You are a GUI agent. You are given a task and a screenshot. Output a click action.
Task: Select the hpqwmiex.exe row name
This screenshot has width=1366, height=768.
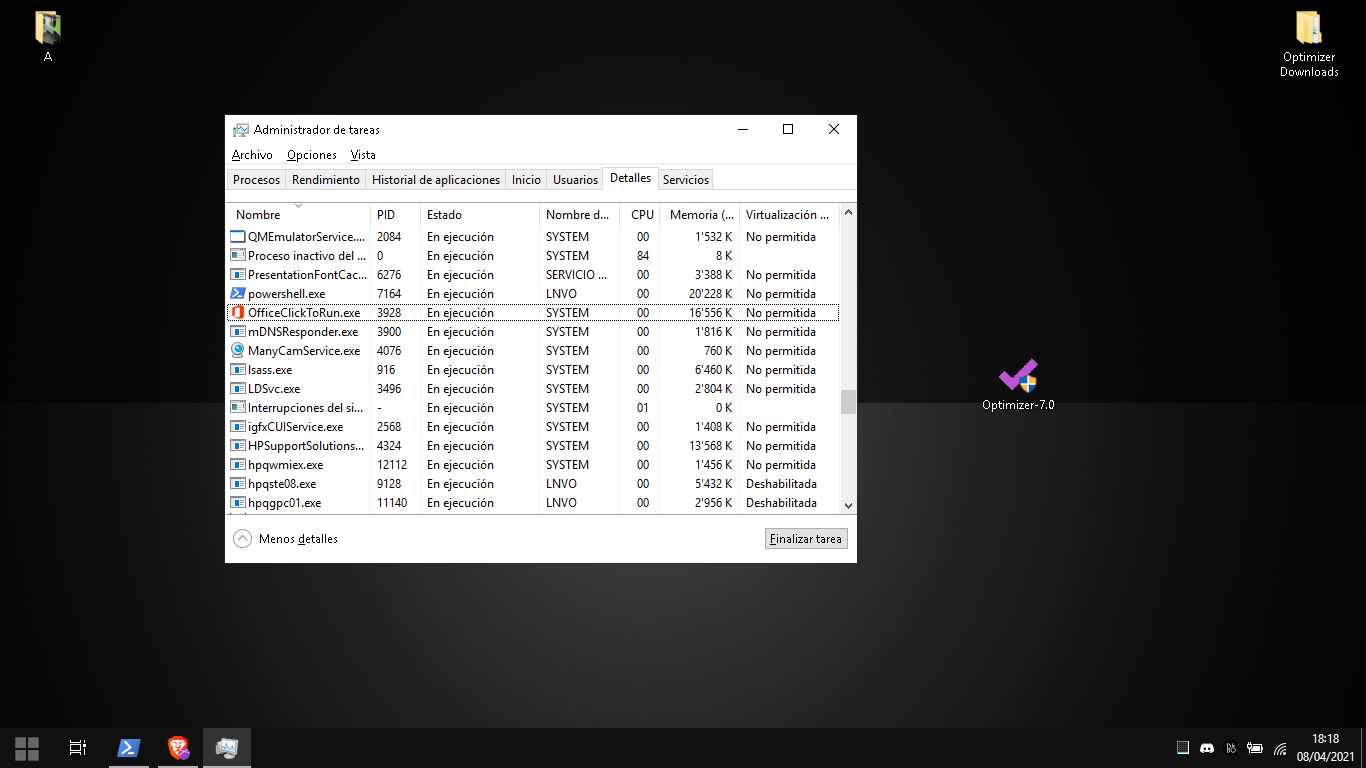(285, 465)
